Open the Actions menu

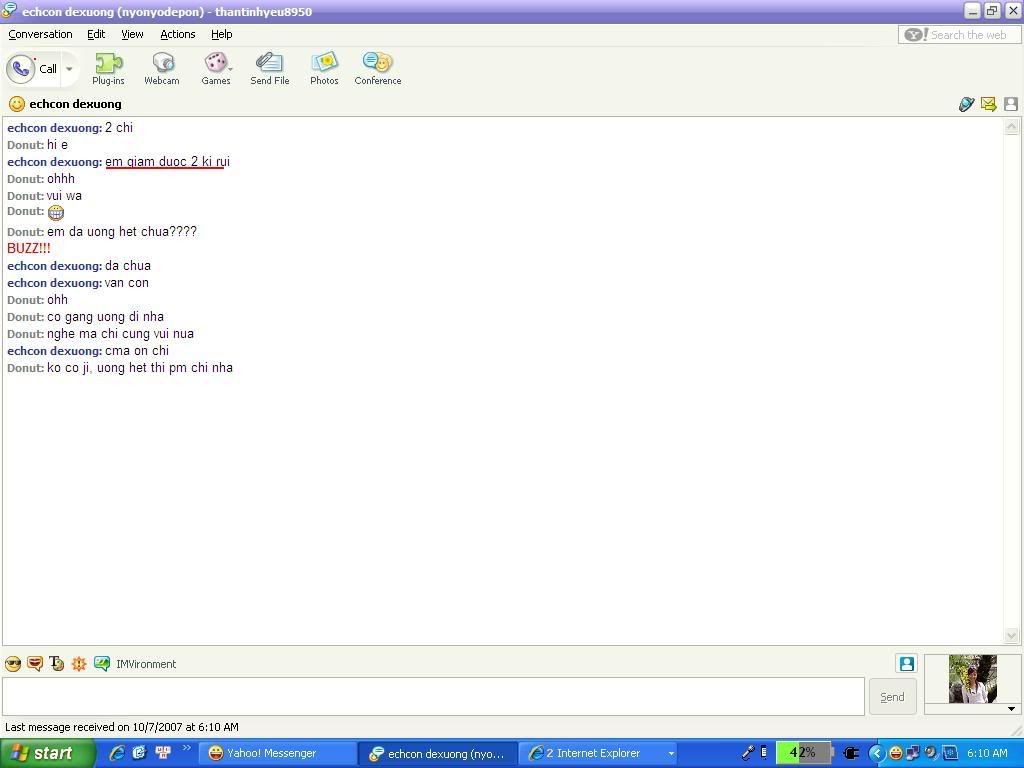point(177,34)
